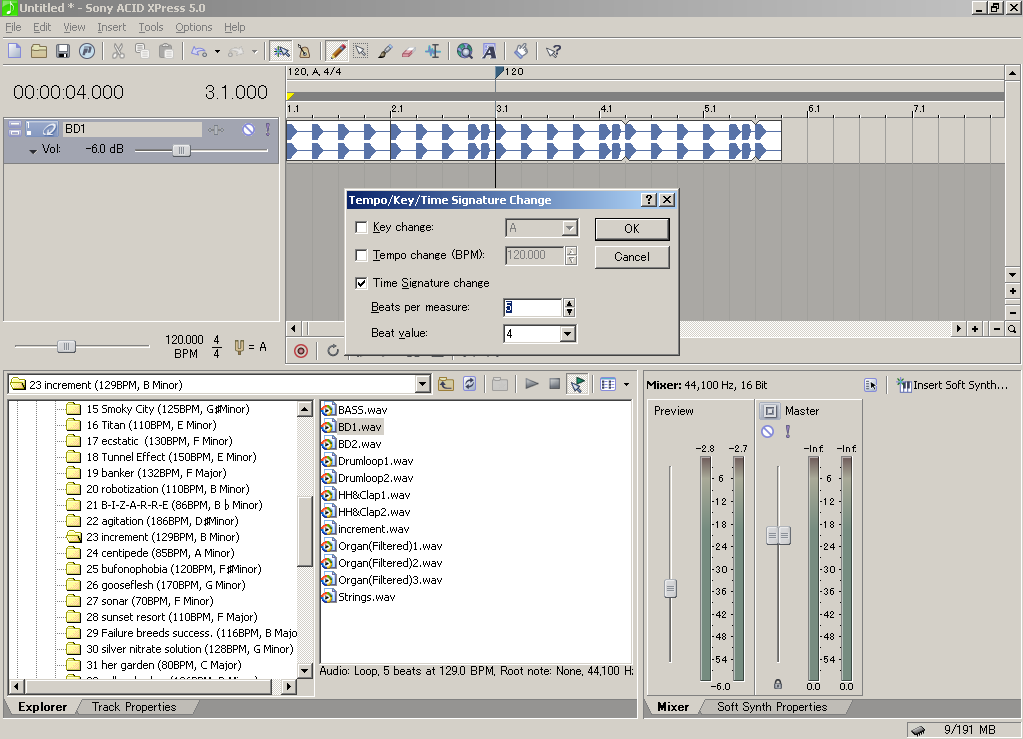Switch to the Soft Synth Properties tab
The height and width of the screenshot is (739, 1023).
[772, 707]
